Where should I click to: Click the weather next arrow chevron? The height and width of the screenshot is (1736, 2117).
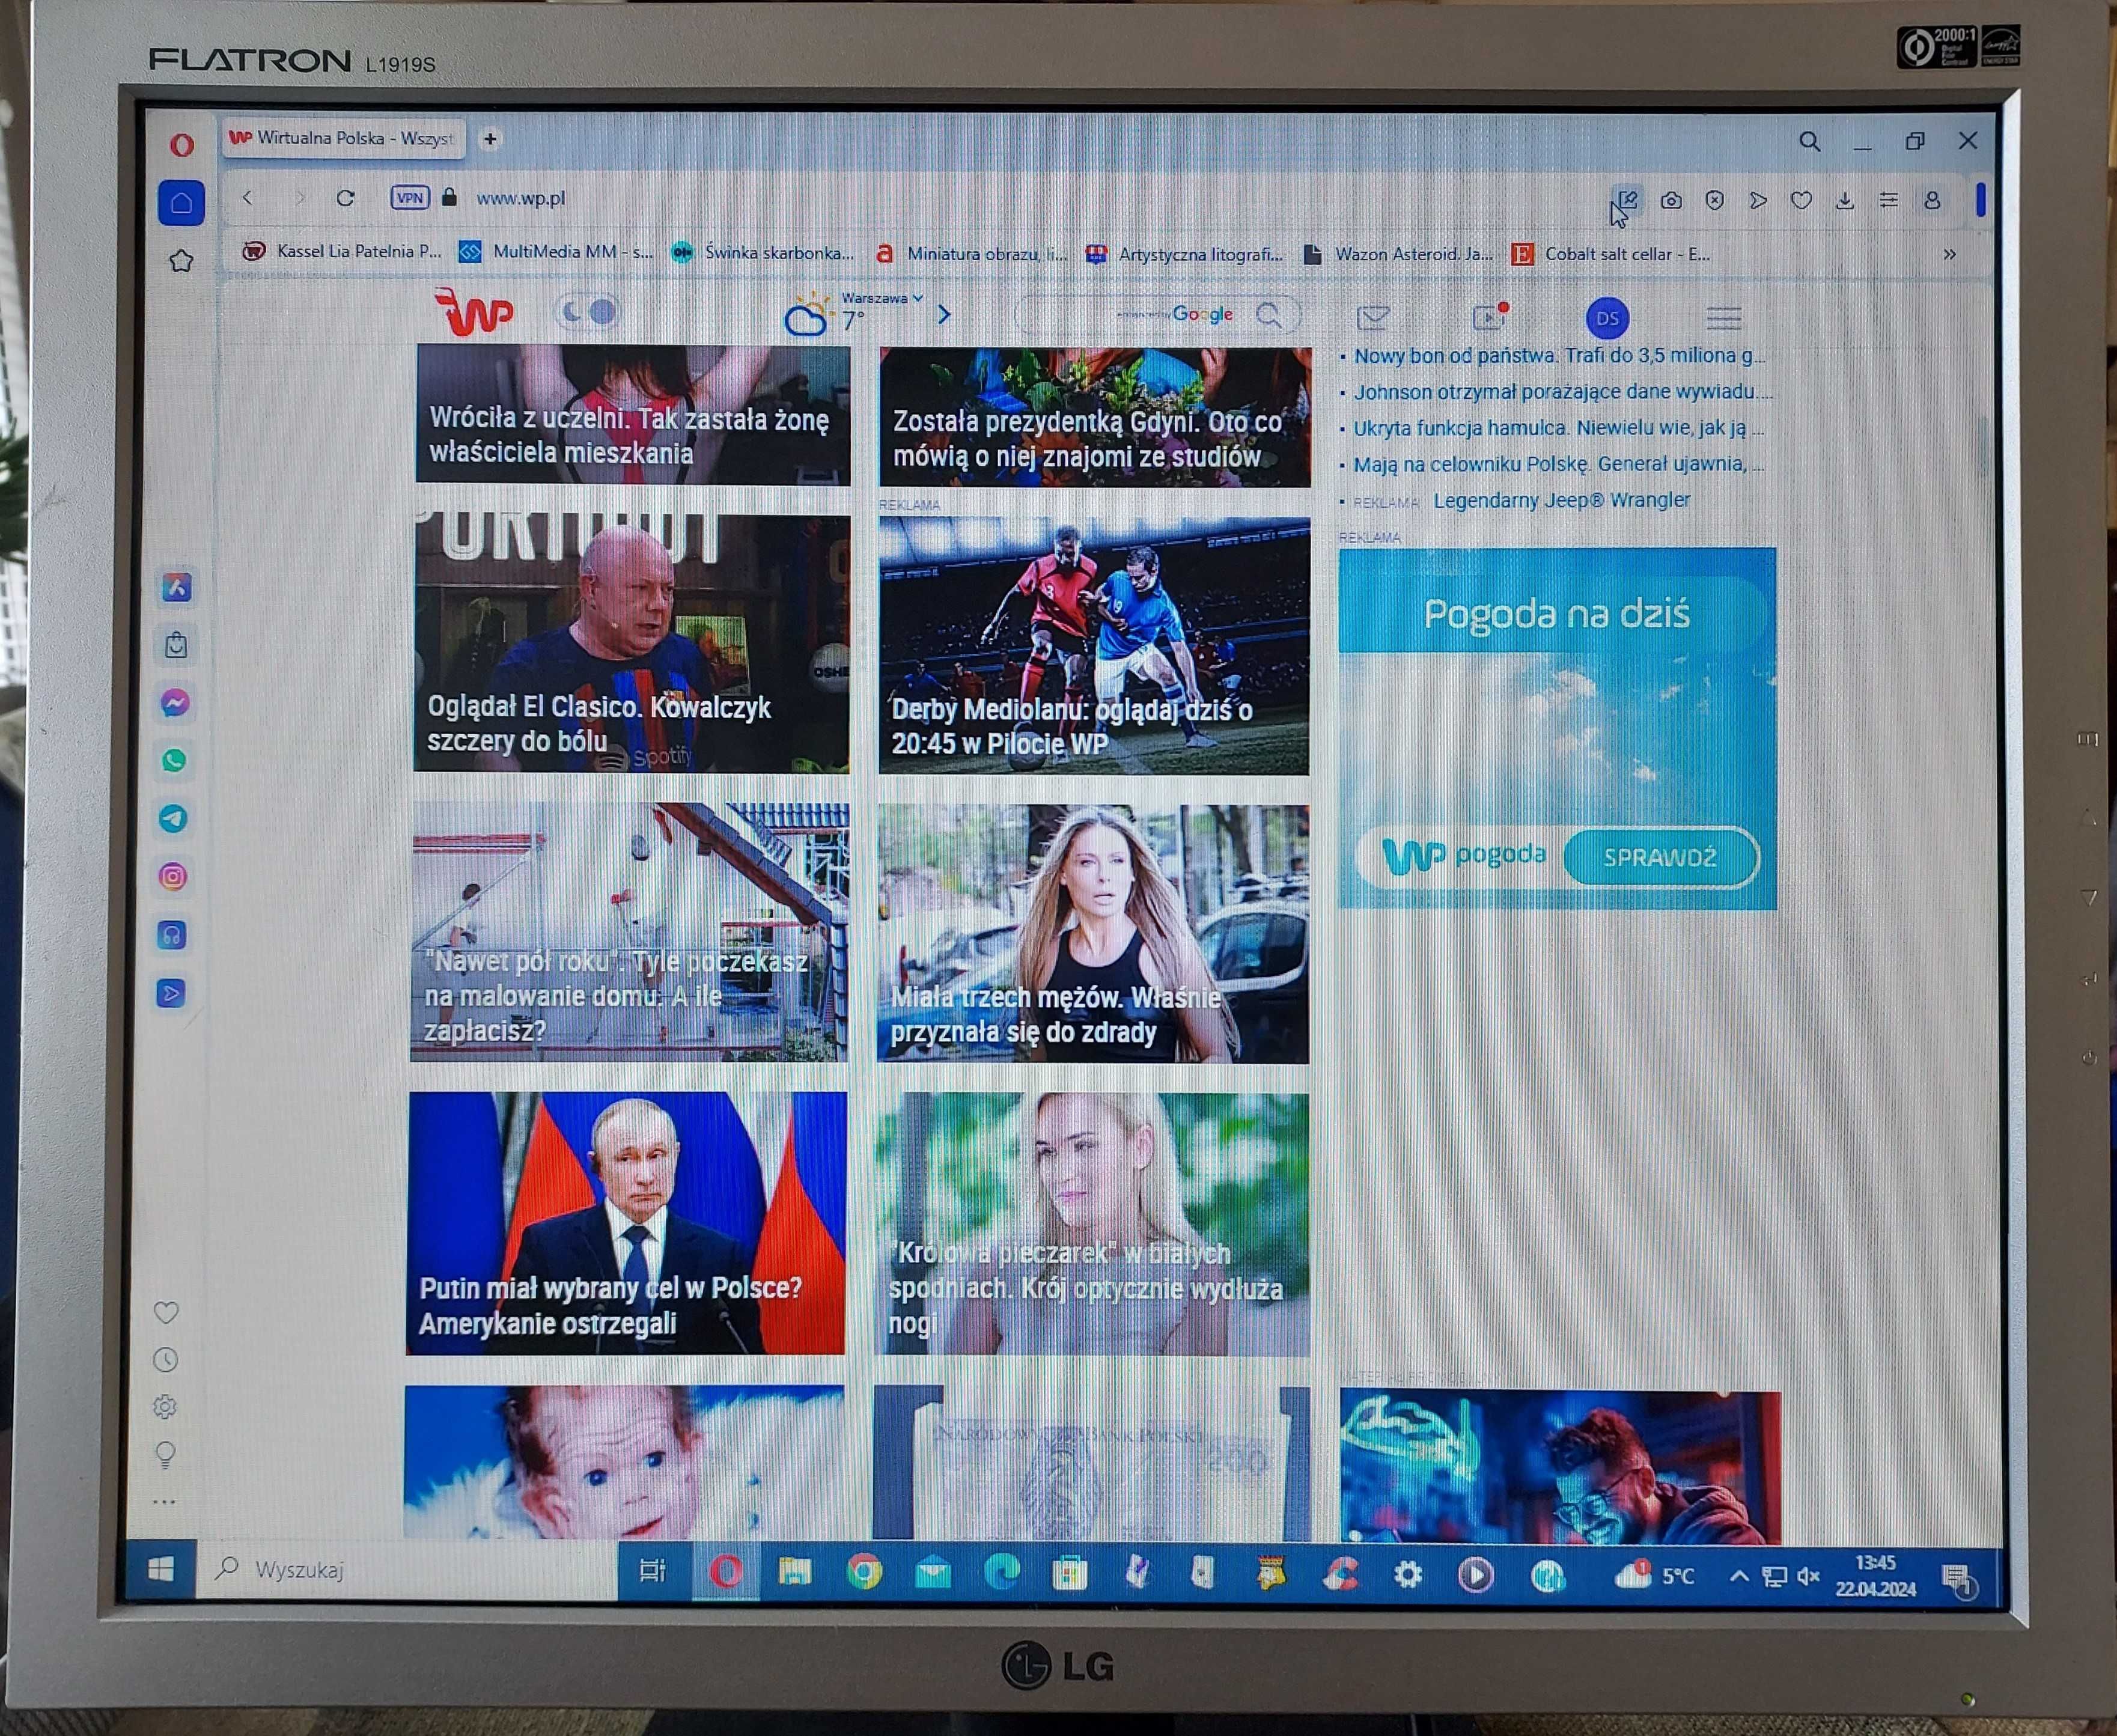[944, 315]
